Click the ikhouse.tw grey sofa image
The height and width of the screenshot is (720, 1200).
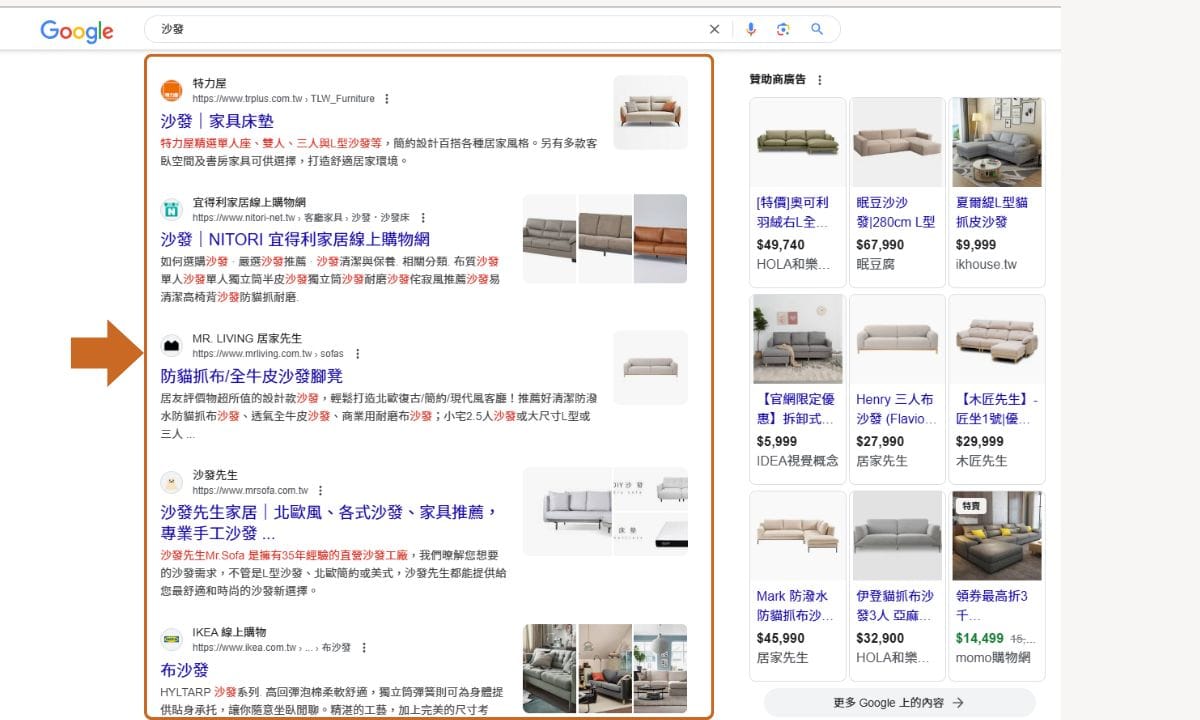996,142
